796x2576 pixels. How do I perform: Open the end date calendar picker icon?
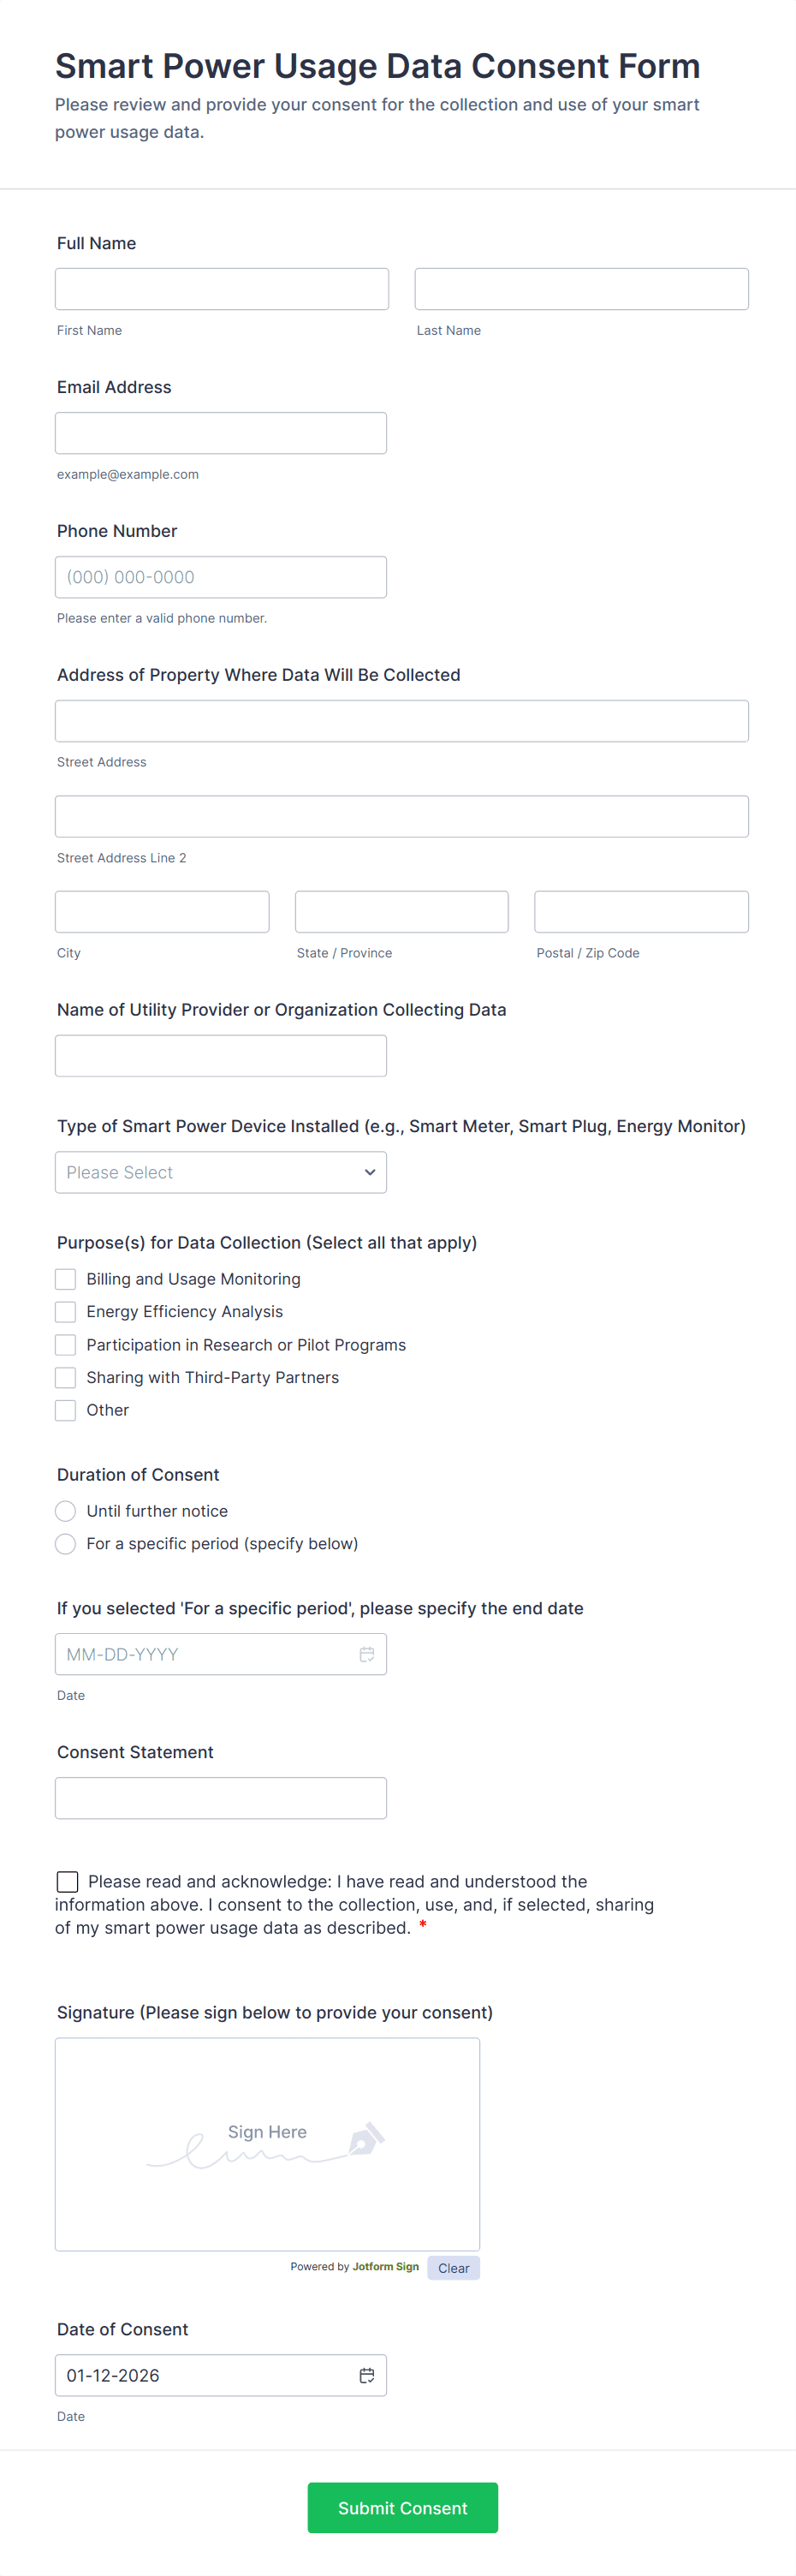tap(366, 1654)
